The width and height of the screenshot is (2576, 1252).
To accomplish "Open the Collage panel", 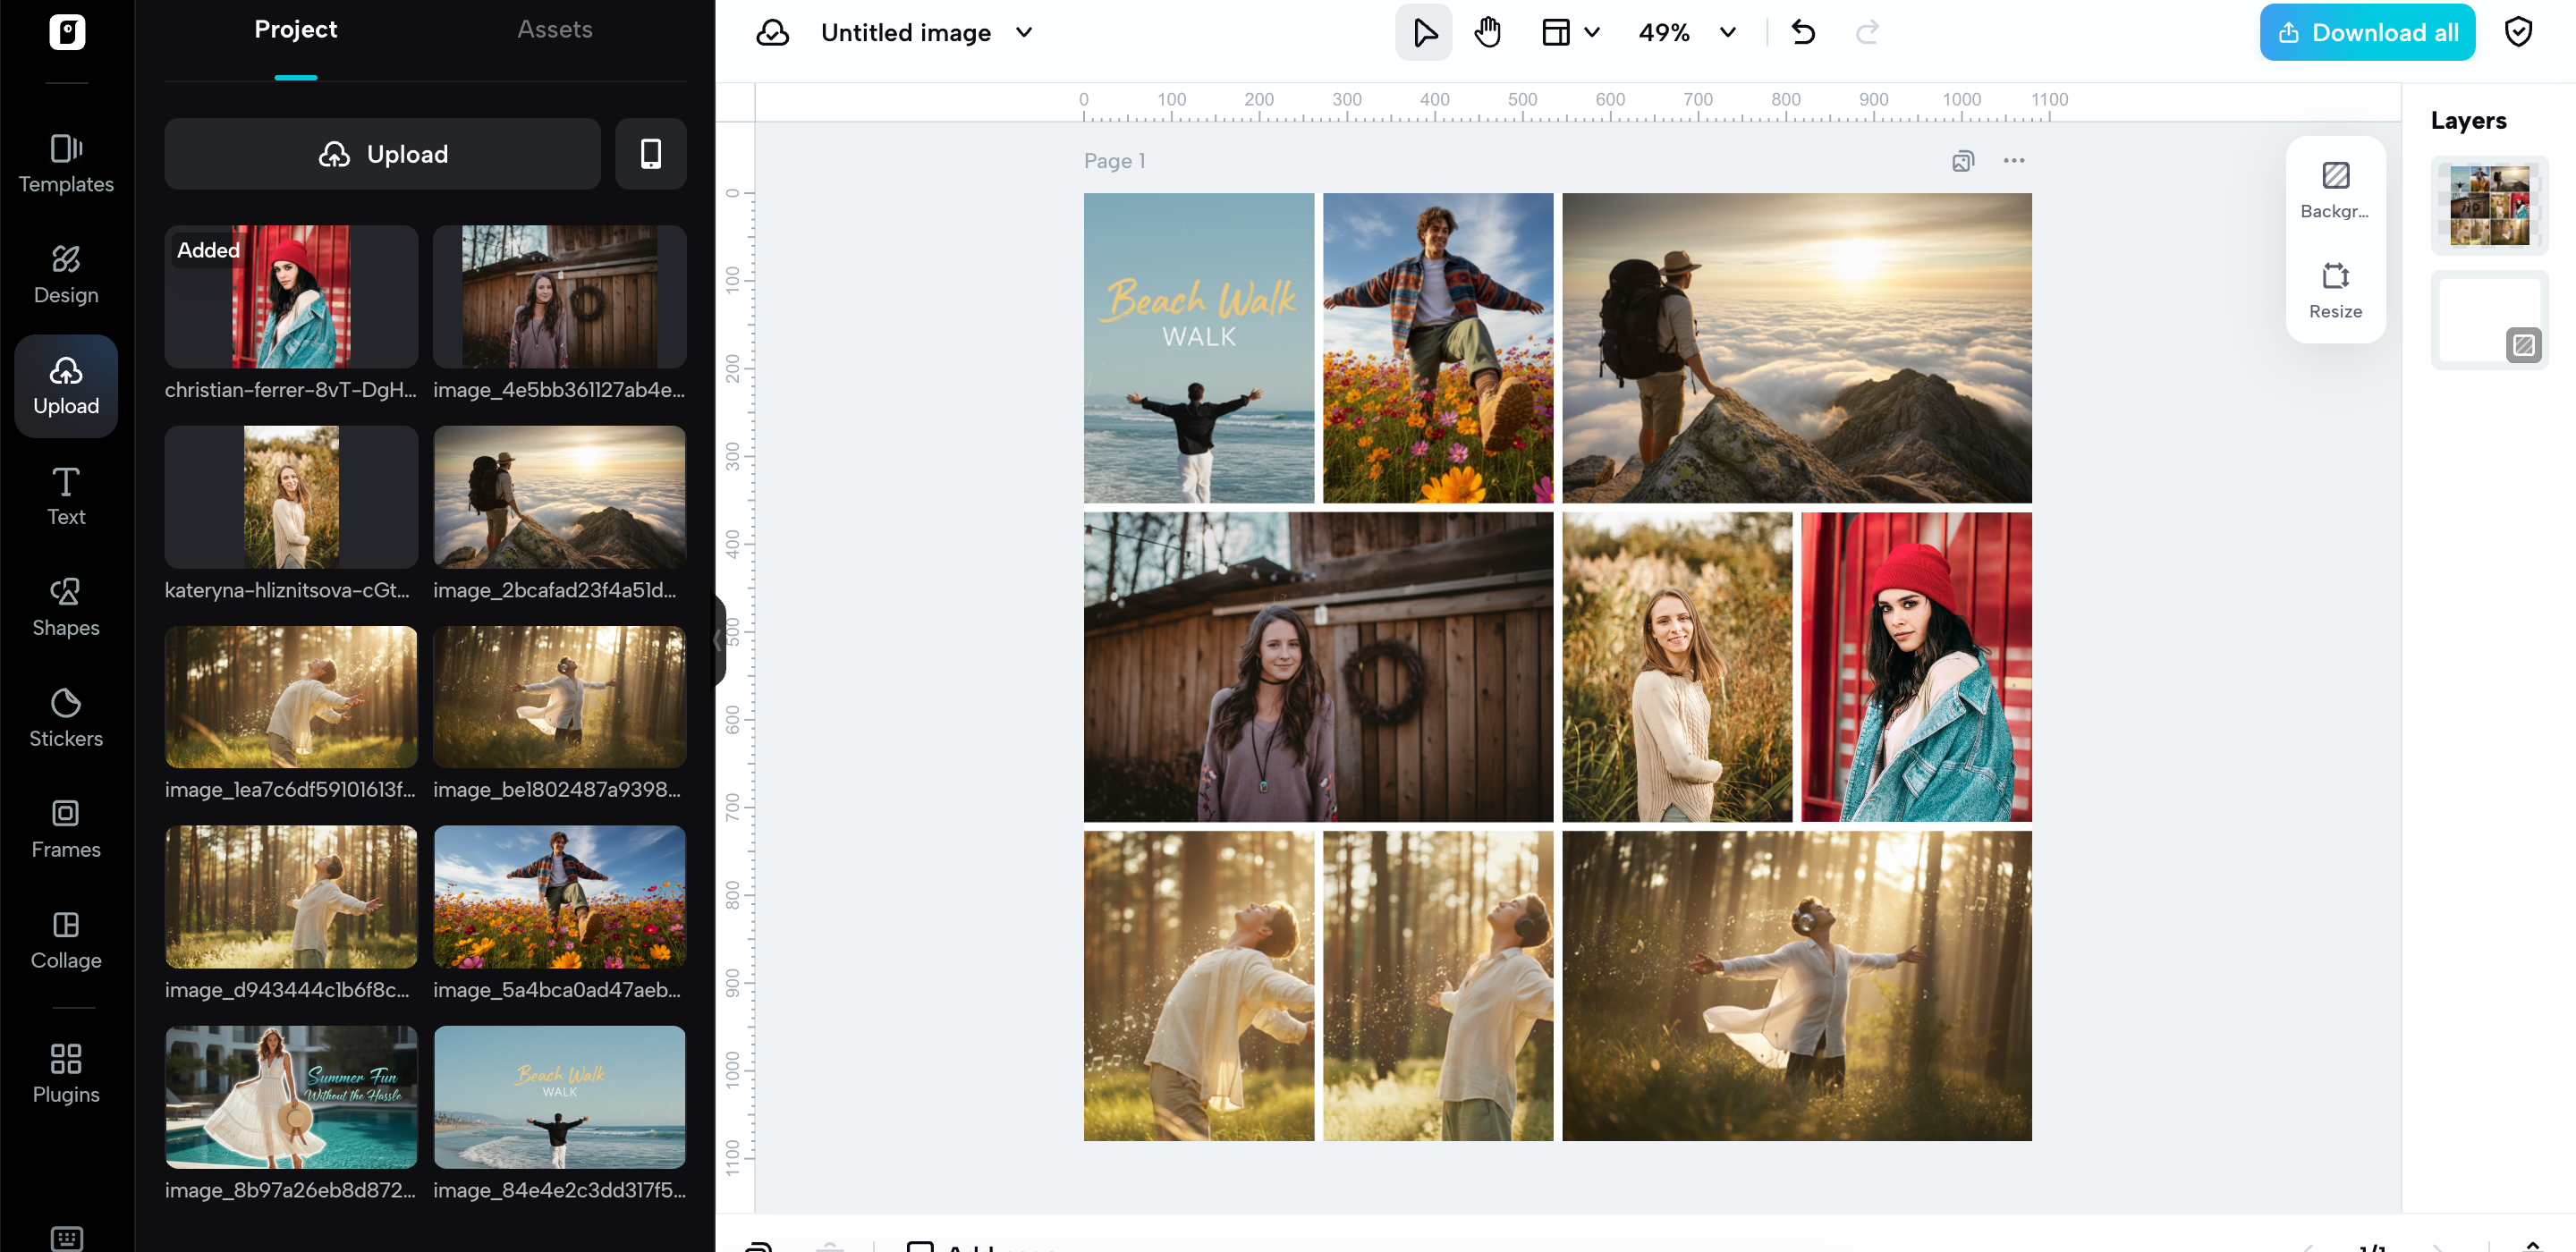I will point(66,940).
